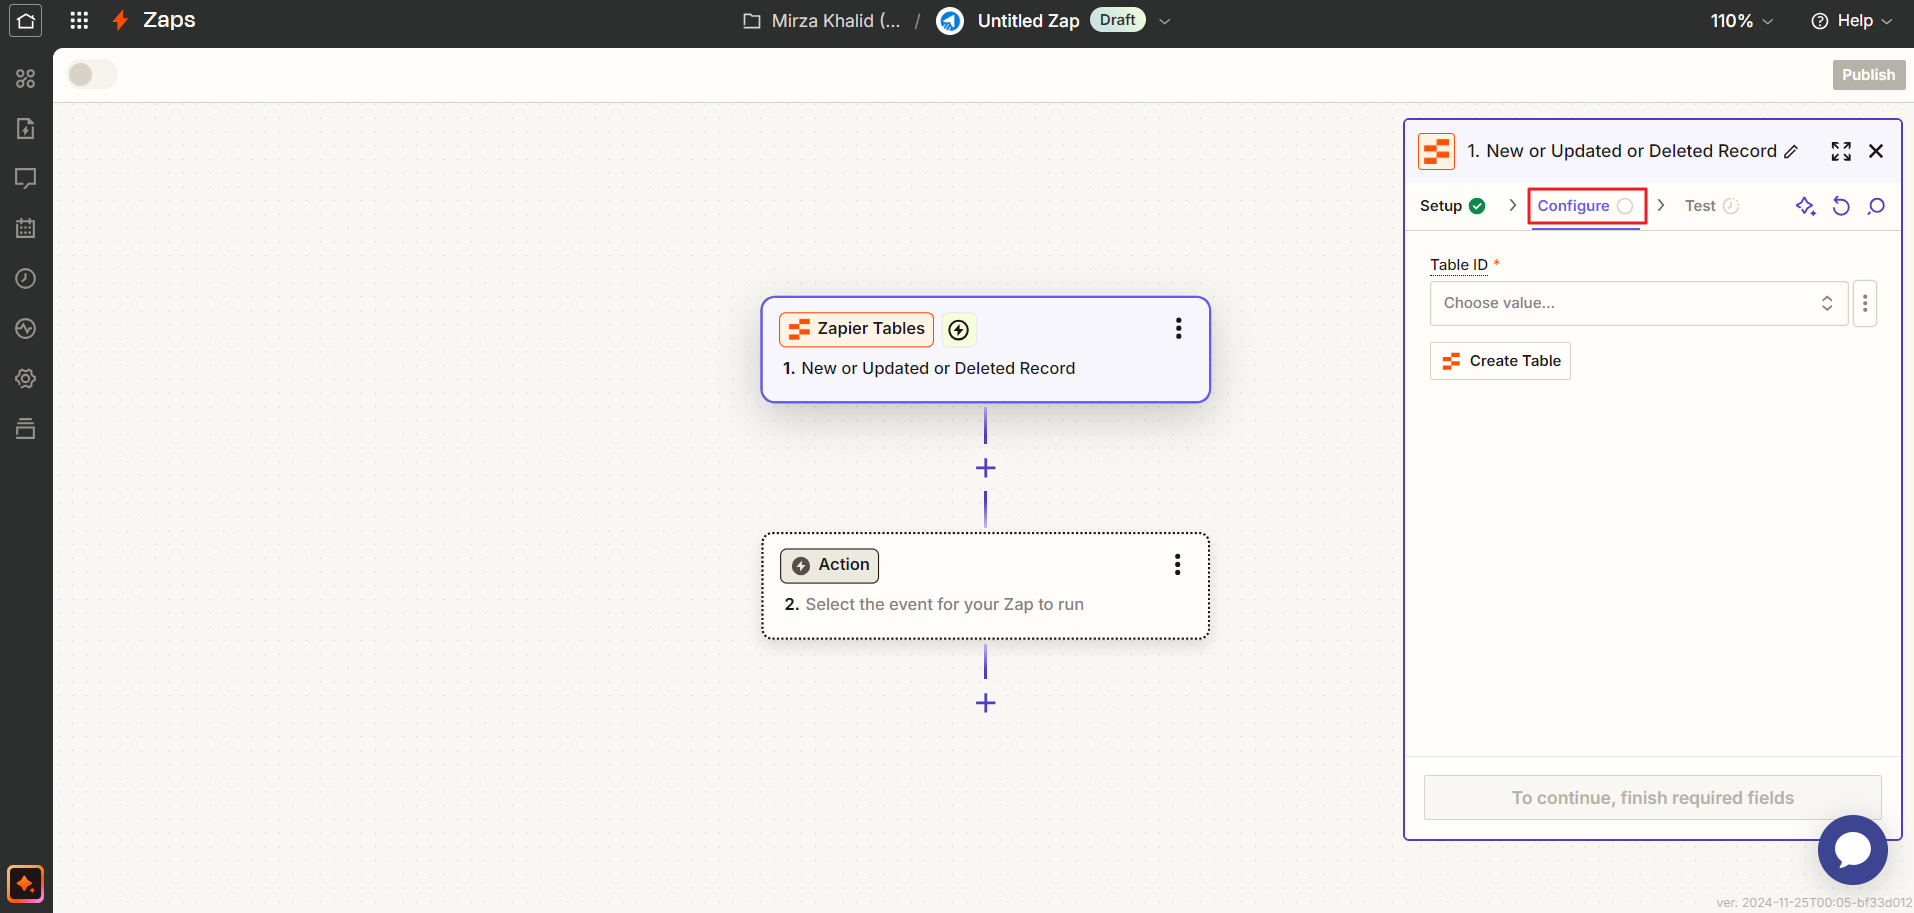Image resolution: width=1914 pixels, height=913 pixels.
Task: Click the search magnifier icon in panel
Action: tap(1876, 206)
